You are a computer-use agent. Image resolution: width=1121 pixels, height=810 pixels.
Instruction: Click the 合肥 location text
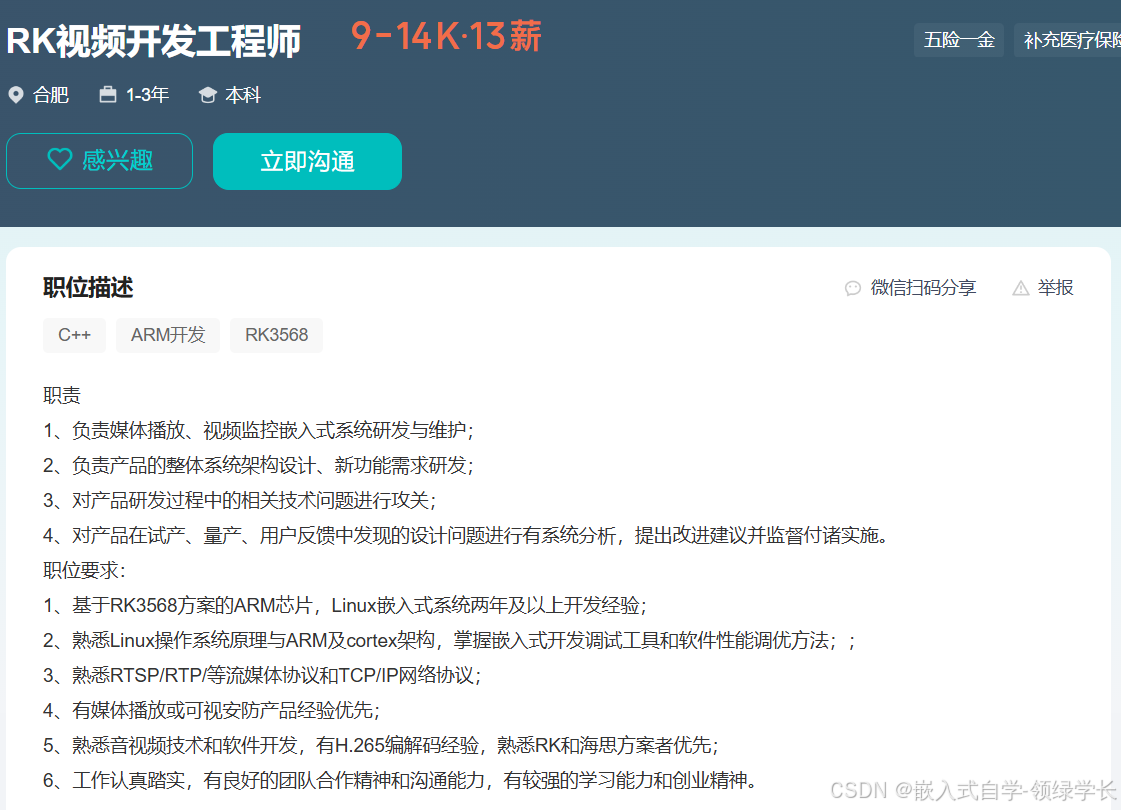51,95
